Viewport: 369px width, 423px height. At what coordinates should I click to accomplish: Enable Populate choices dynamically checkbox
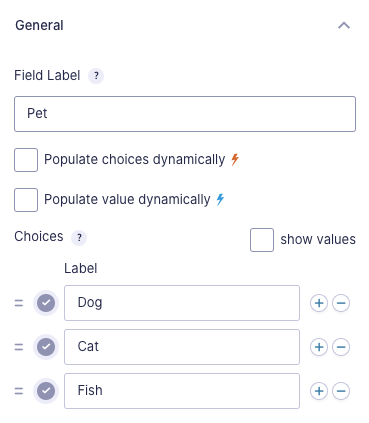click(26, 160)
